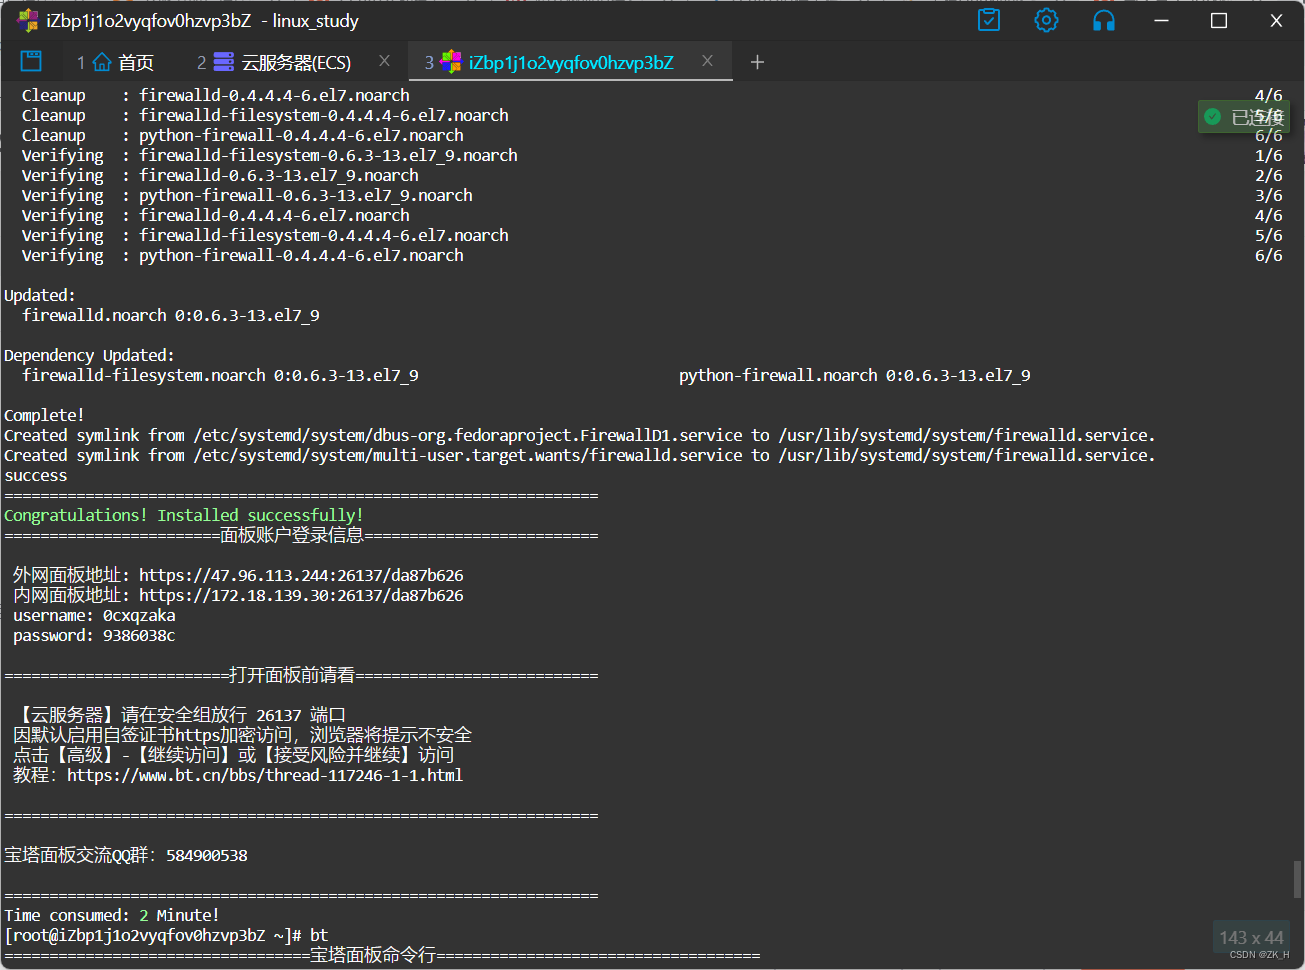
Task: Click 'Congratulations! Installed successfully!' text
Action: click(x=184, y=515)
